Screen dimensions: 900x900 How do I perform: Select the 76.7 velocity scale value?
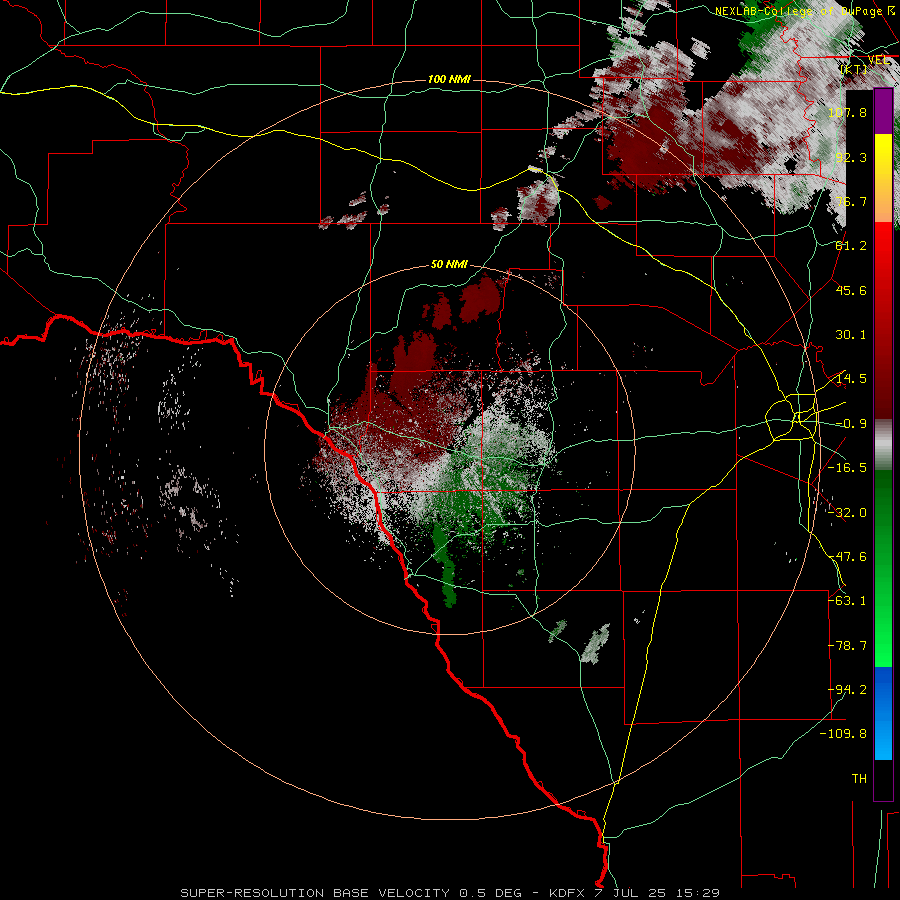pos(851,201)
